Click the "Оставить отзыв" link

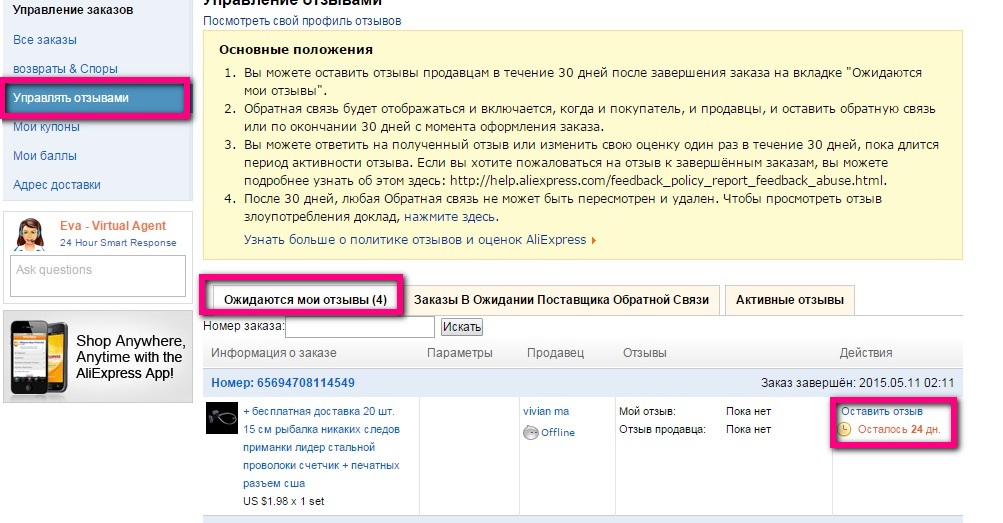pyautogui.click(x=881, y=411)
